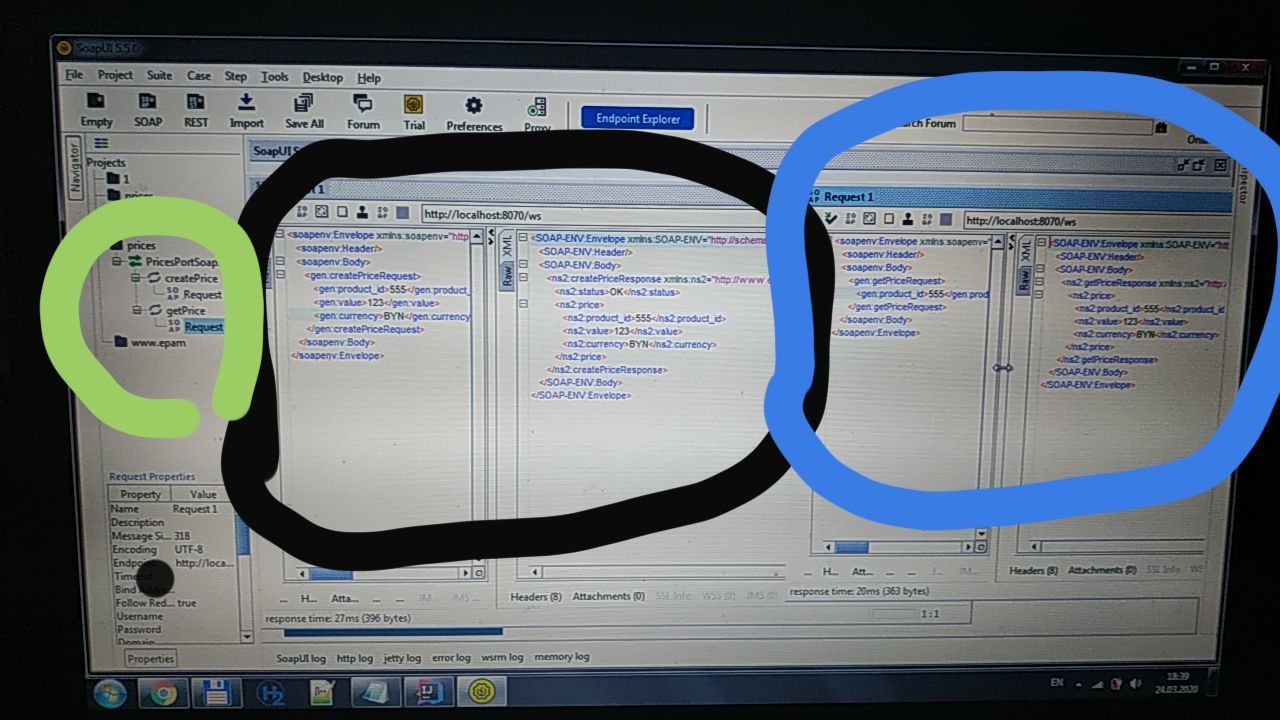Open the memory log tab
This screenshot has height=720, width=1280.
[561, 657]
